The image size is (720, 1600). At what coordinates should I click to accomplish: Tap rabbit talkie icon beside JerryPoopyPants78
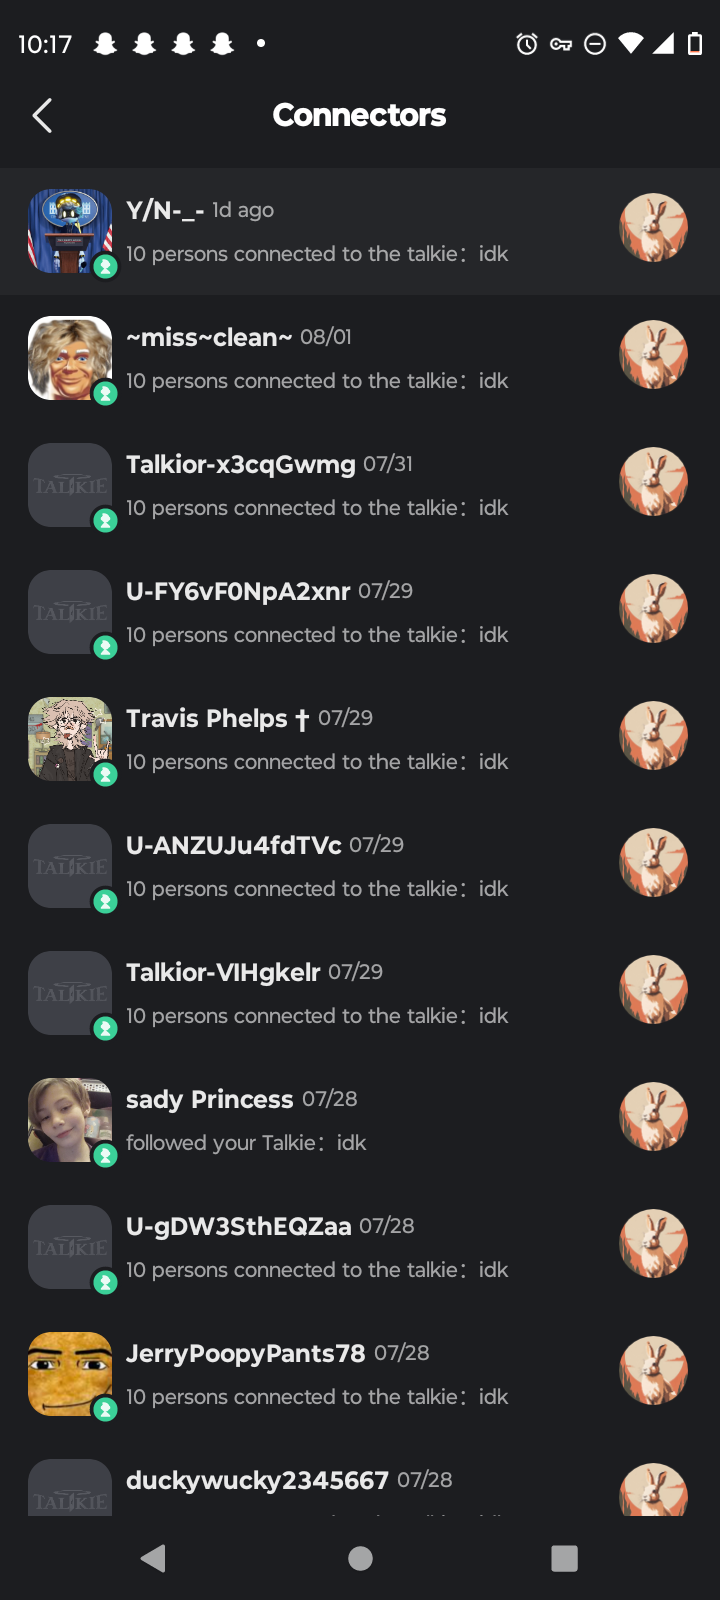[654, 1370]
